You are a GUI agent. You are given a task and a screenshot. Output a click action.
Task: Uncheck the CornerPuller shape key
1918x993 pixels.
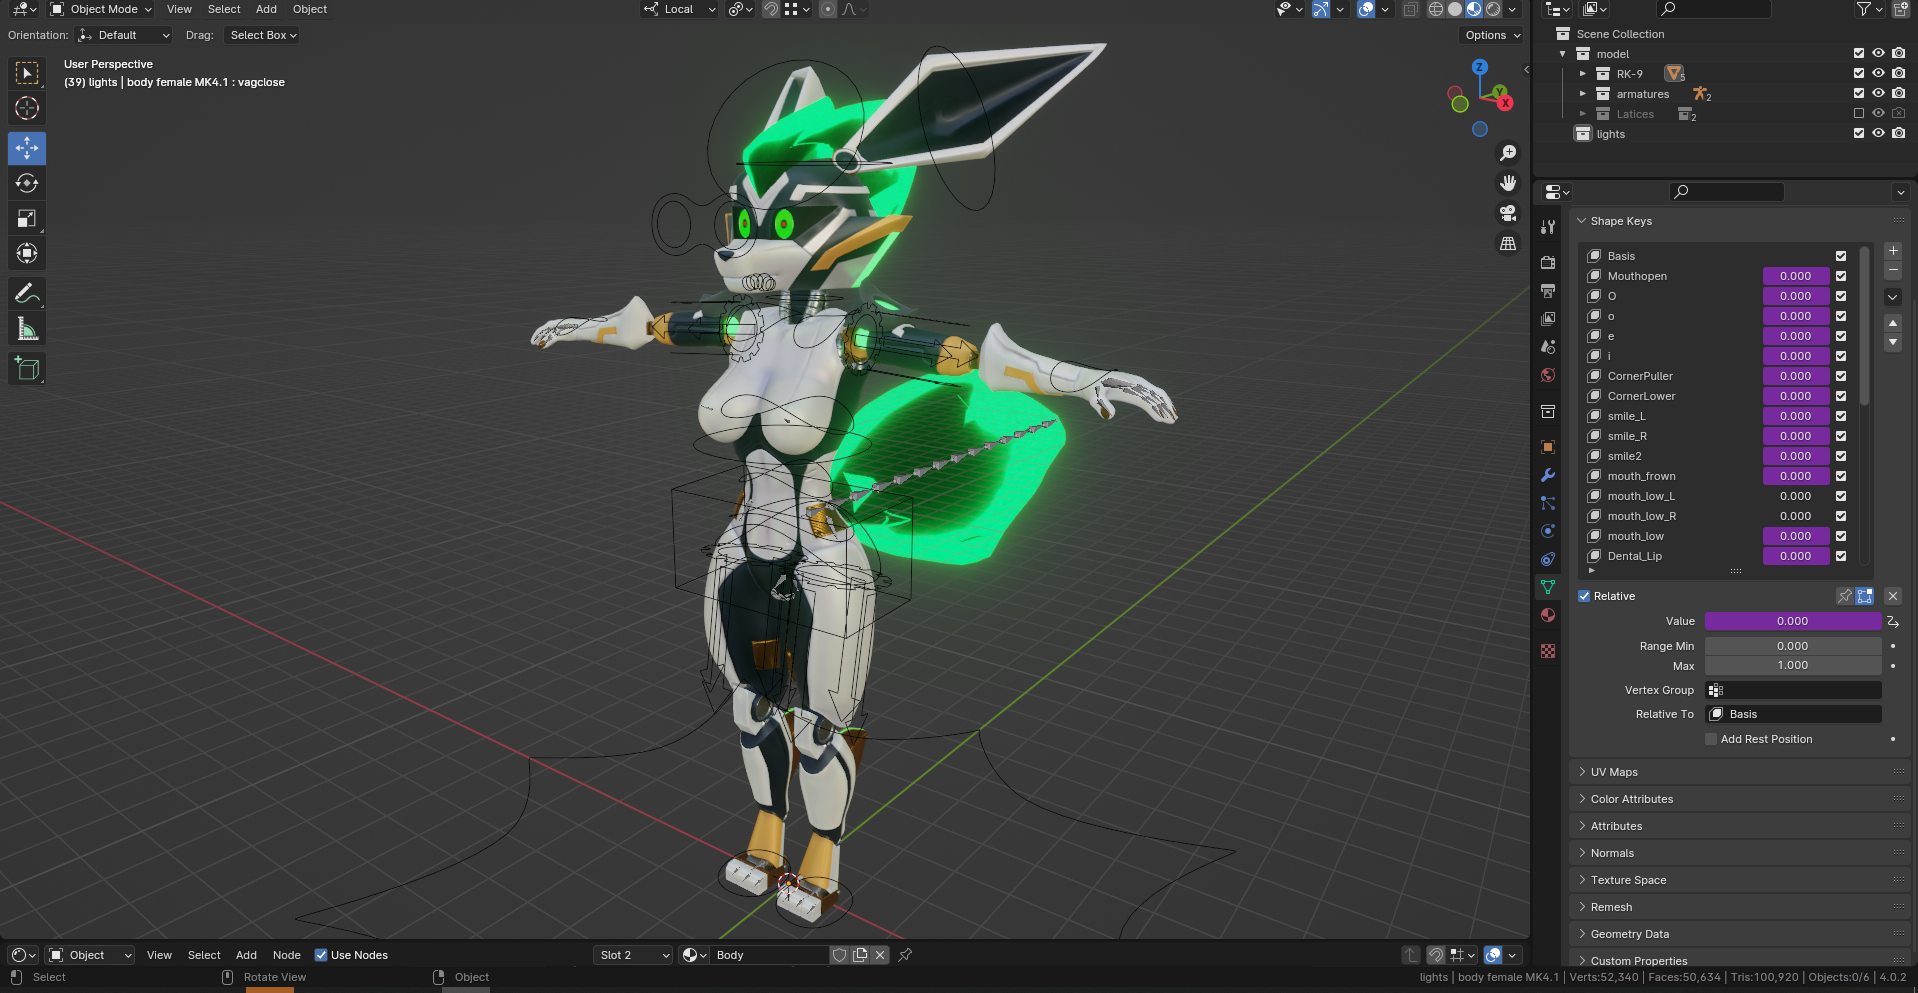pos(1841,376)
